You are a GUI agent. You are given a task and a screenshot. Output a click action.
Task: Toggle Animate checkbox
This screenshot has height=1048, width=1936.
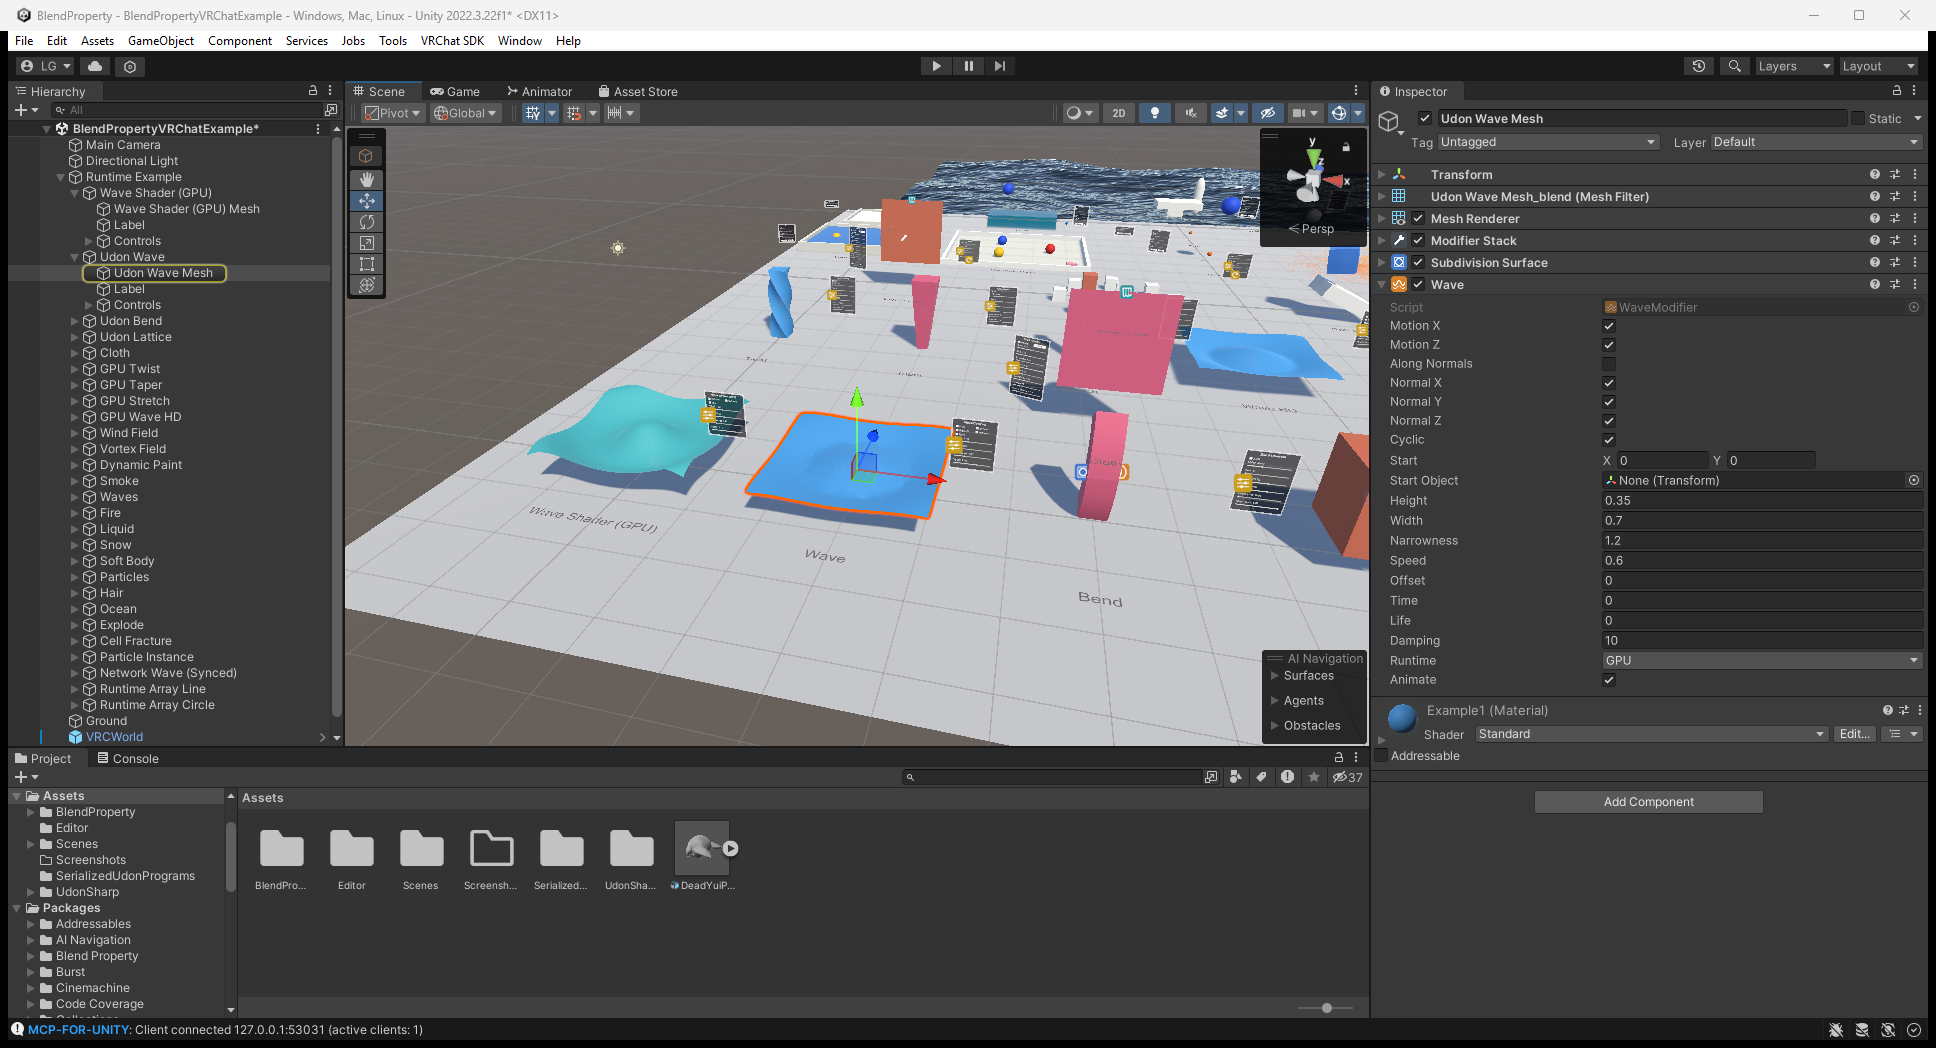click(1609, 680)
